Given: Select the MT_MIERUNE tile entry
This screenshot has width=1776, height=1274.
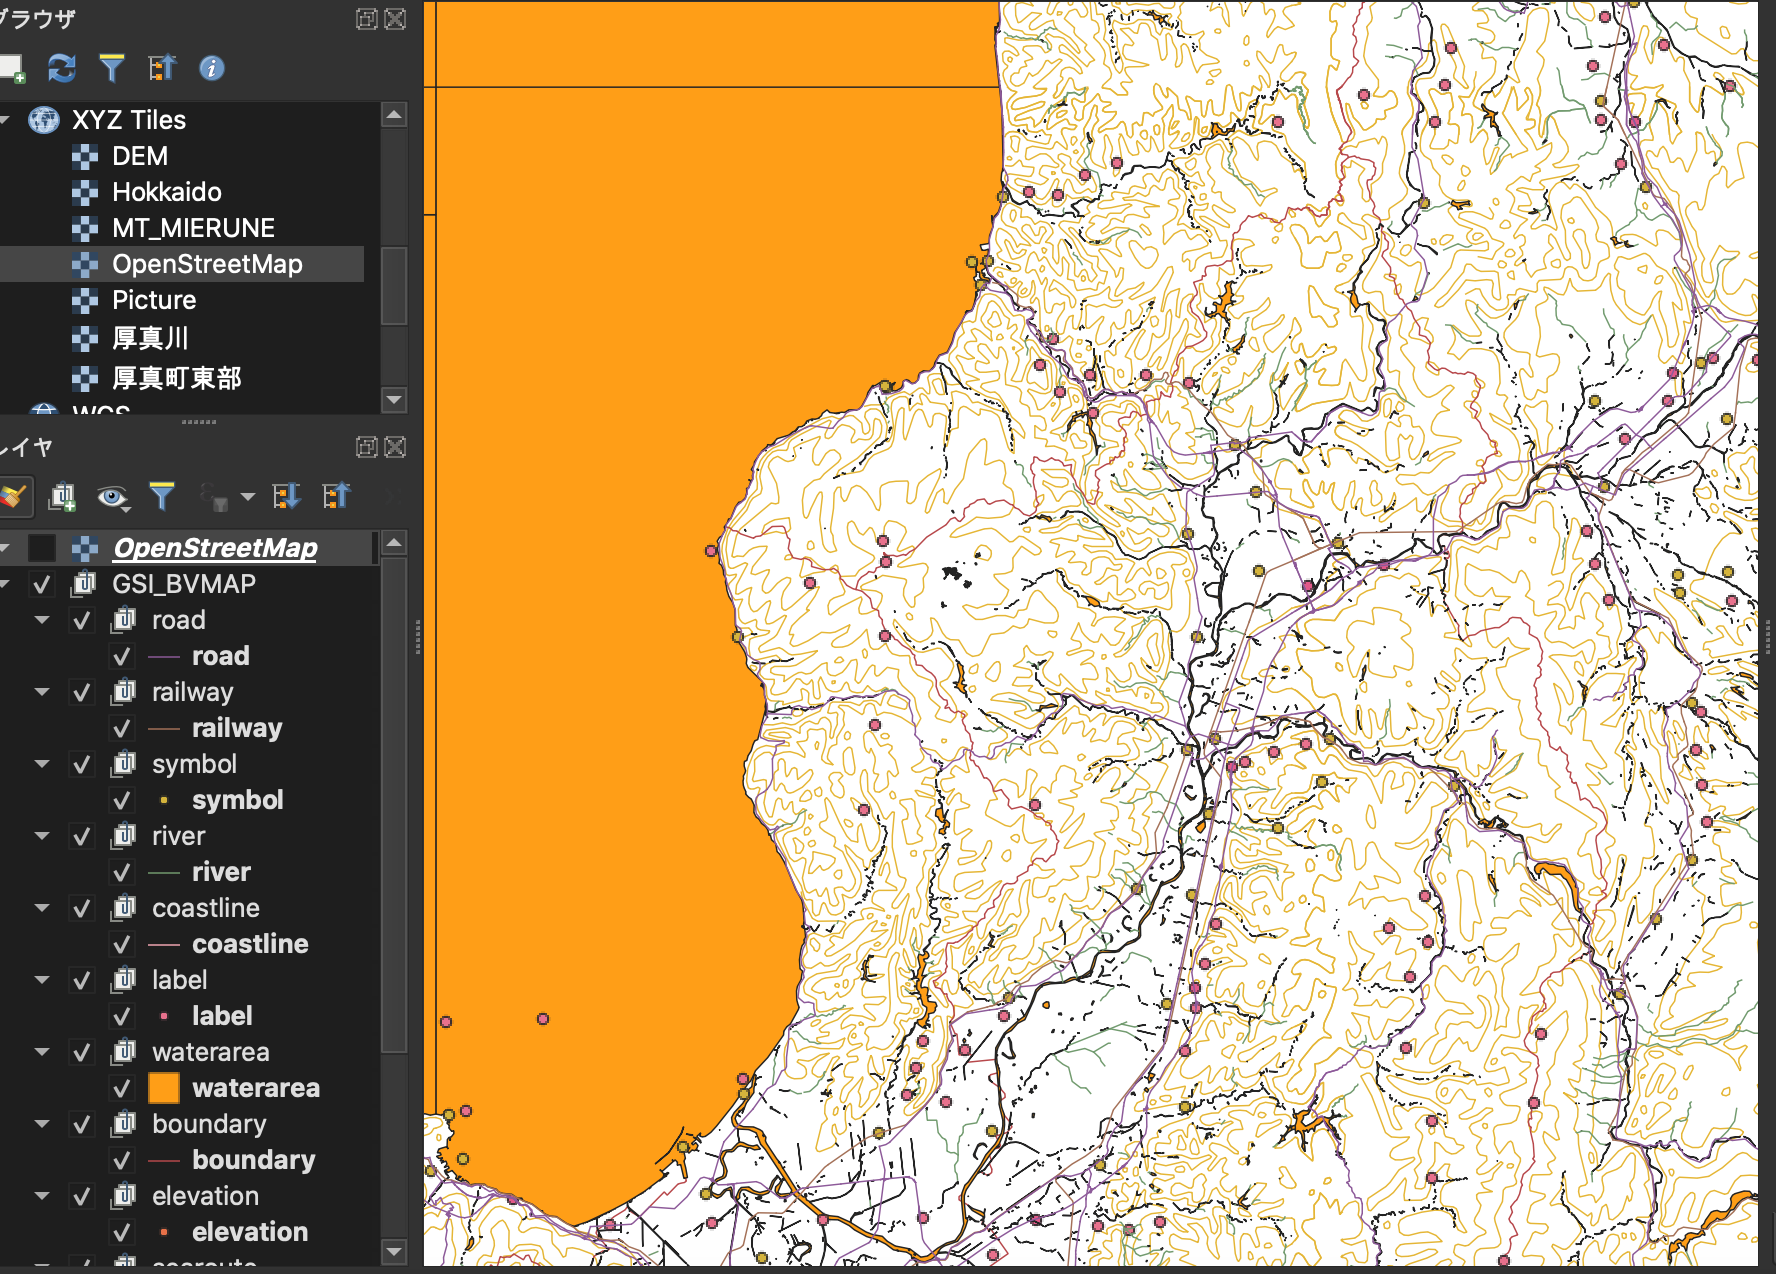Looking at the screenshot, I should 193,228.
